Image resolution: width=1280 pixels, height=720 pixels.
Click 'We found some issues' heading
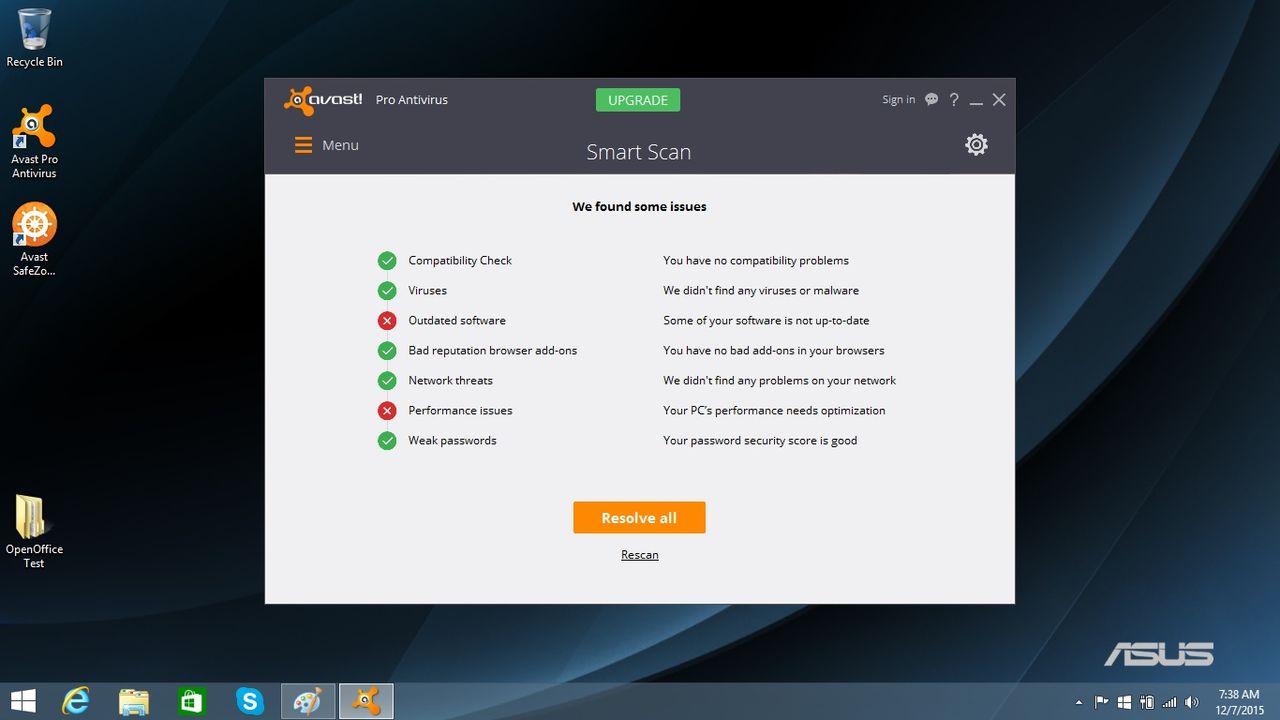click(x=640, y=207)
